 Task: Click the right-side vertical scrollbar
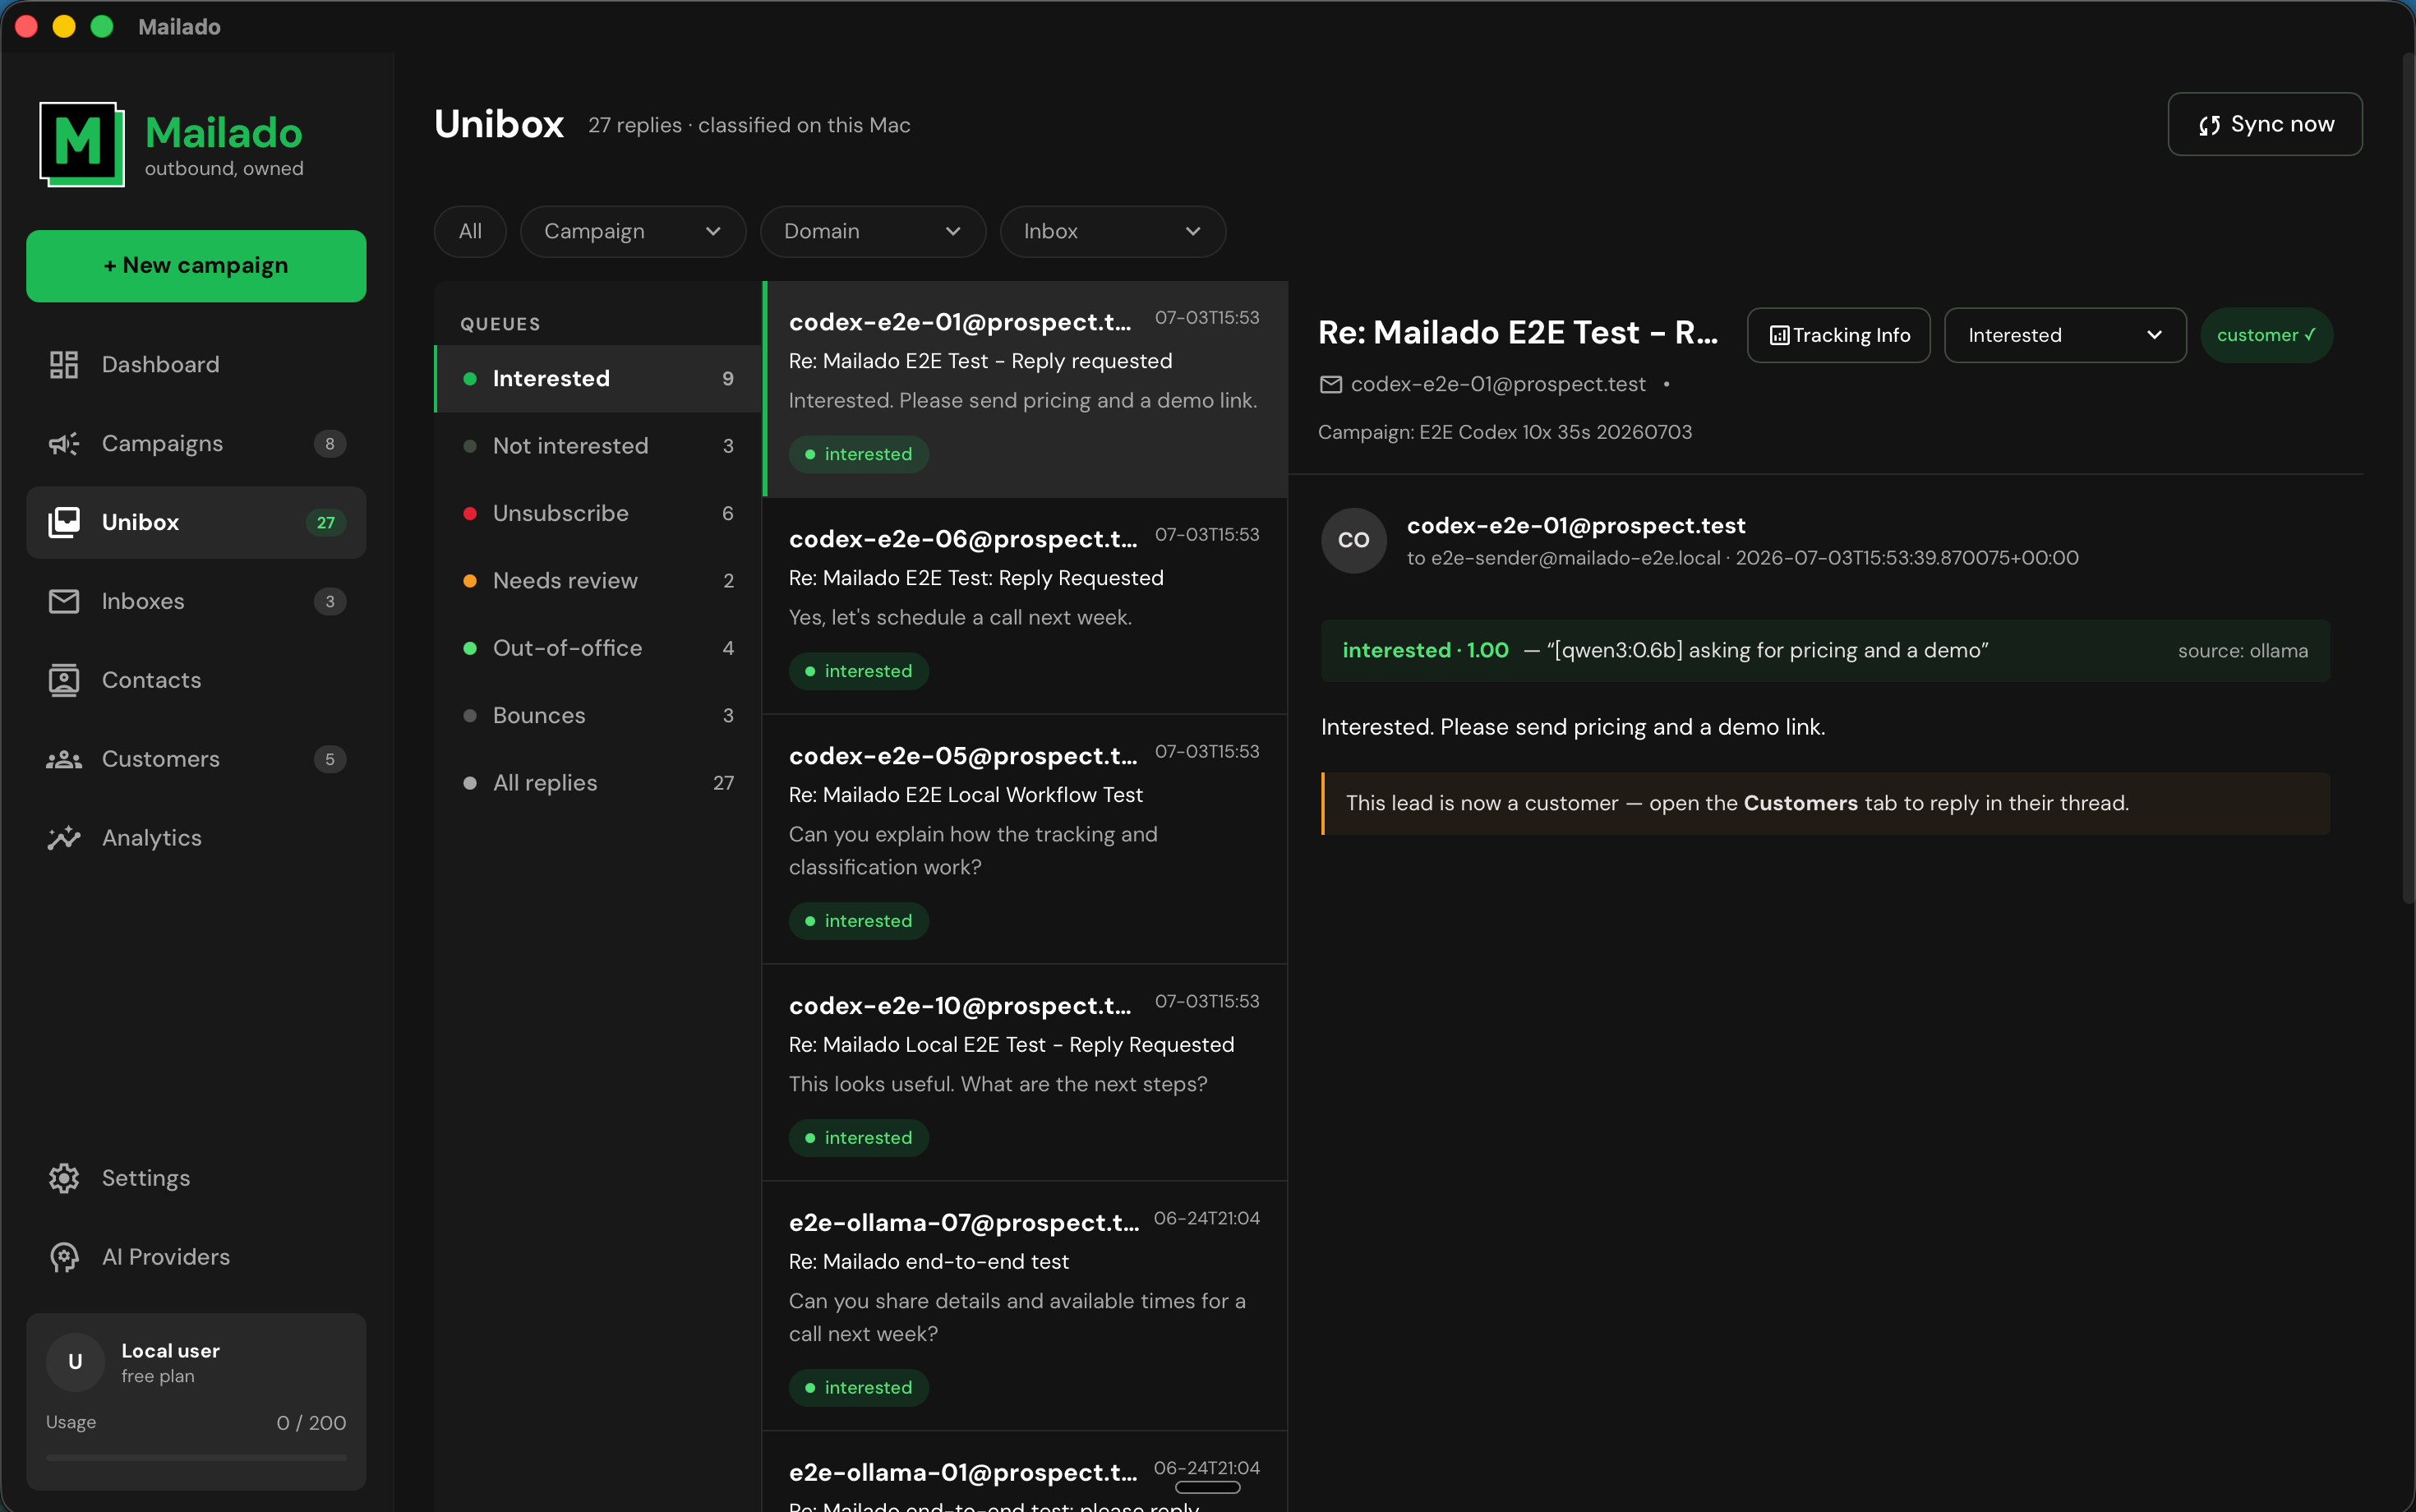[2408, 480]
